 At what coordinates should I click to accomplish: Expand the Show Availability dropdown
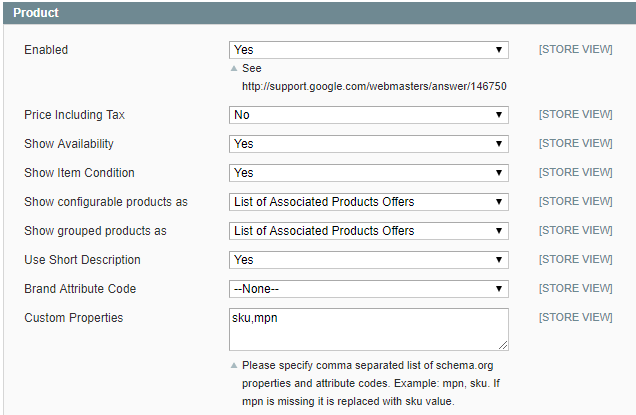pos(368,144)
